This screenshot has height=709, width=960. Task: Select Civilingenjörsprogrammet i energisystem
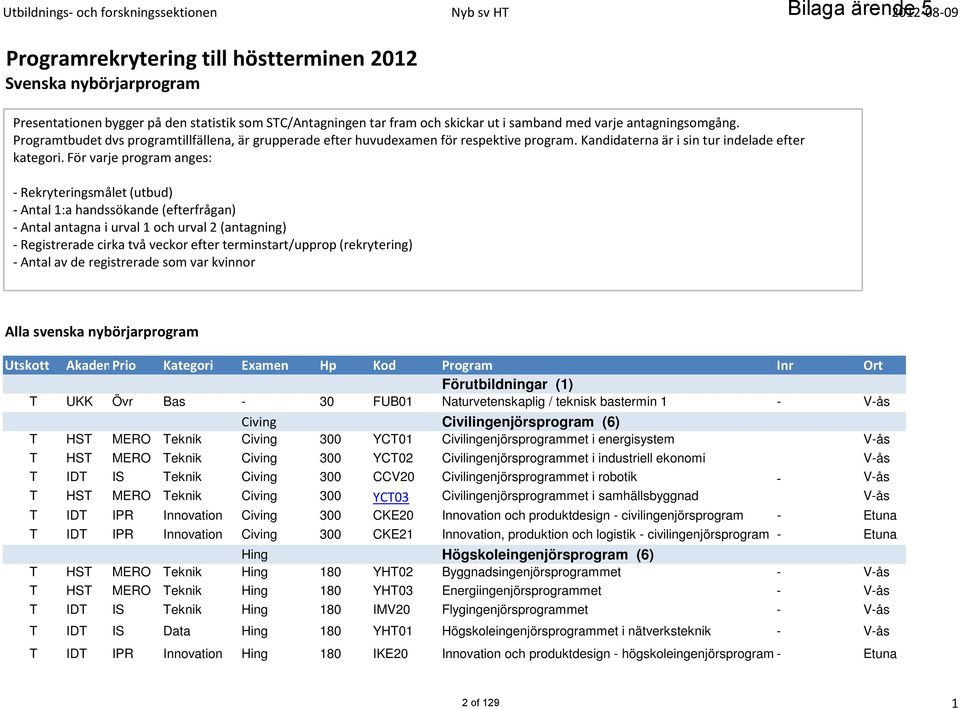(558, 440)
